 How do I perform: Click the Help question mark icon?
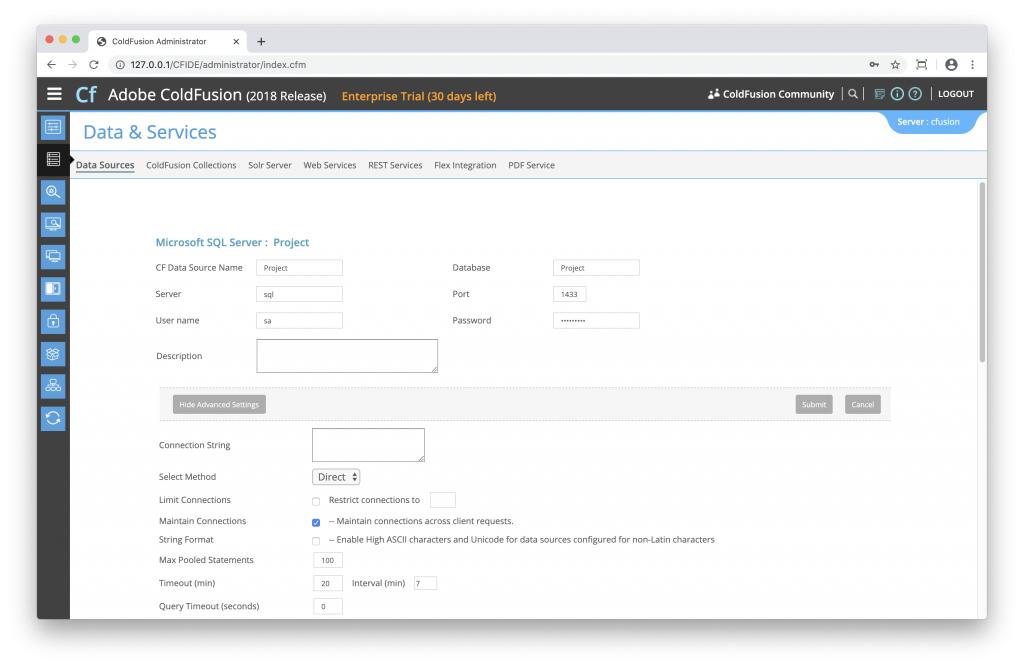[914, 94]
